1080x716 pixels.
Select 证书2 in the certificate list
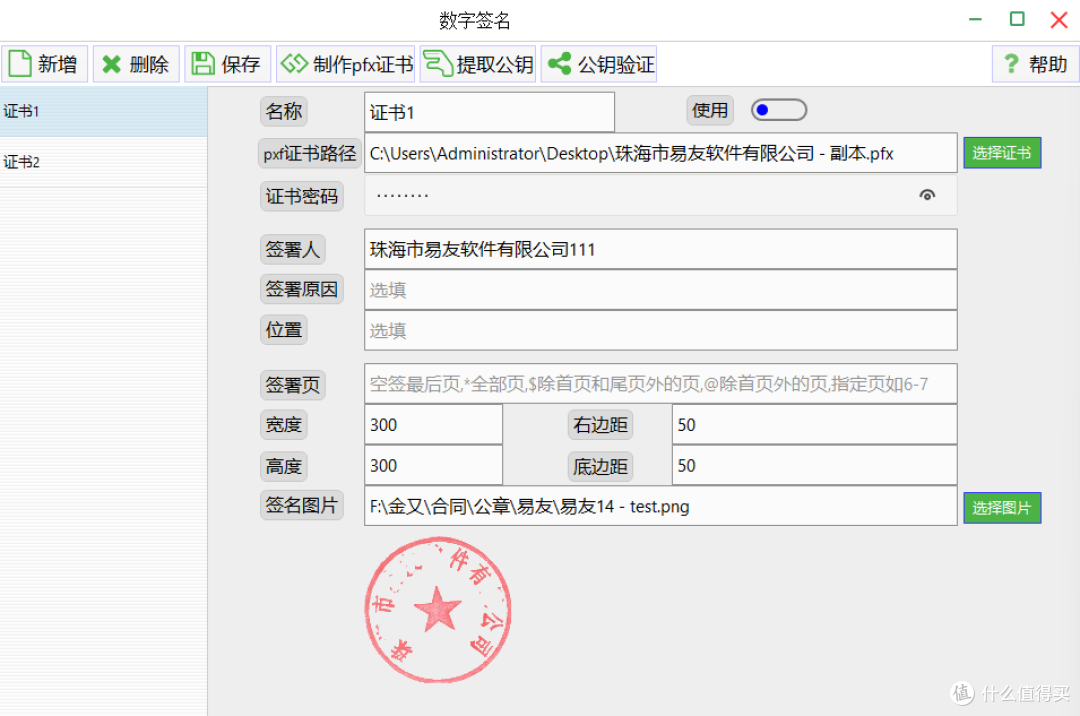tap(103, 162)
